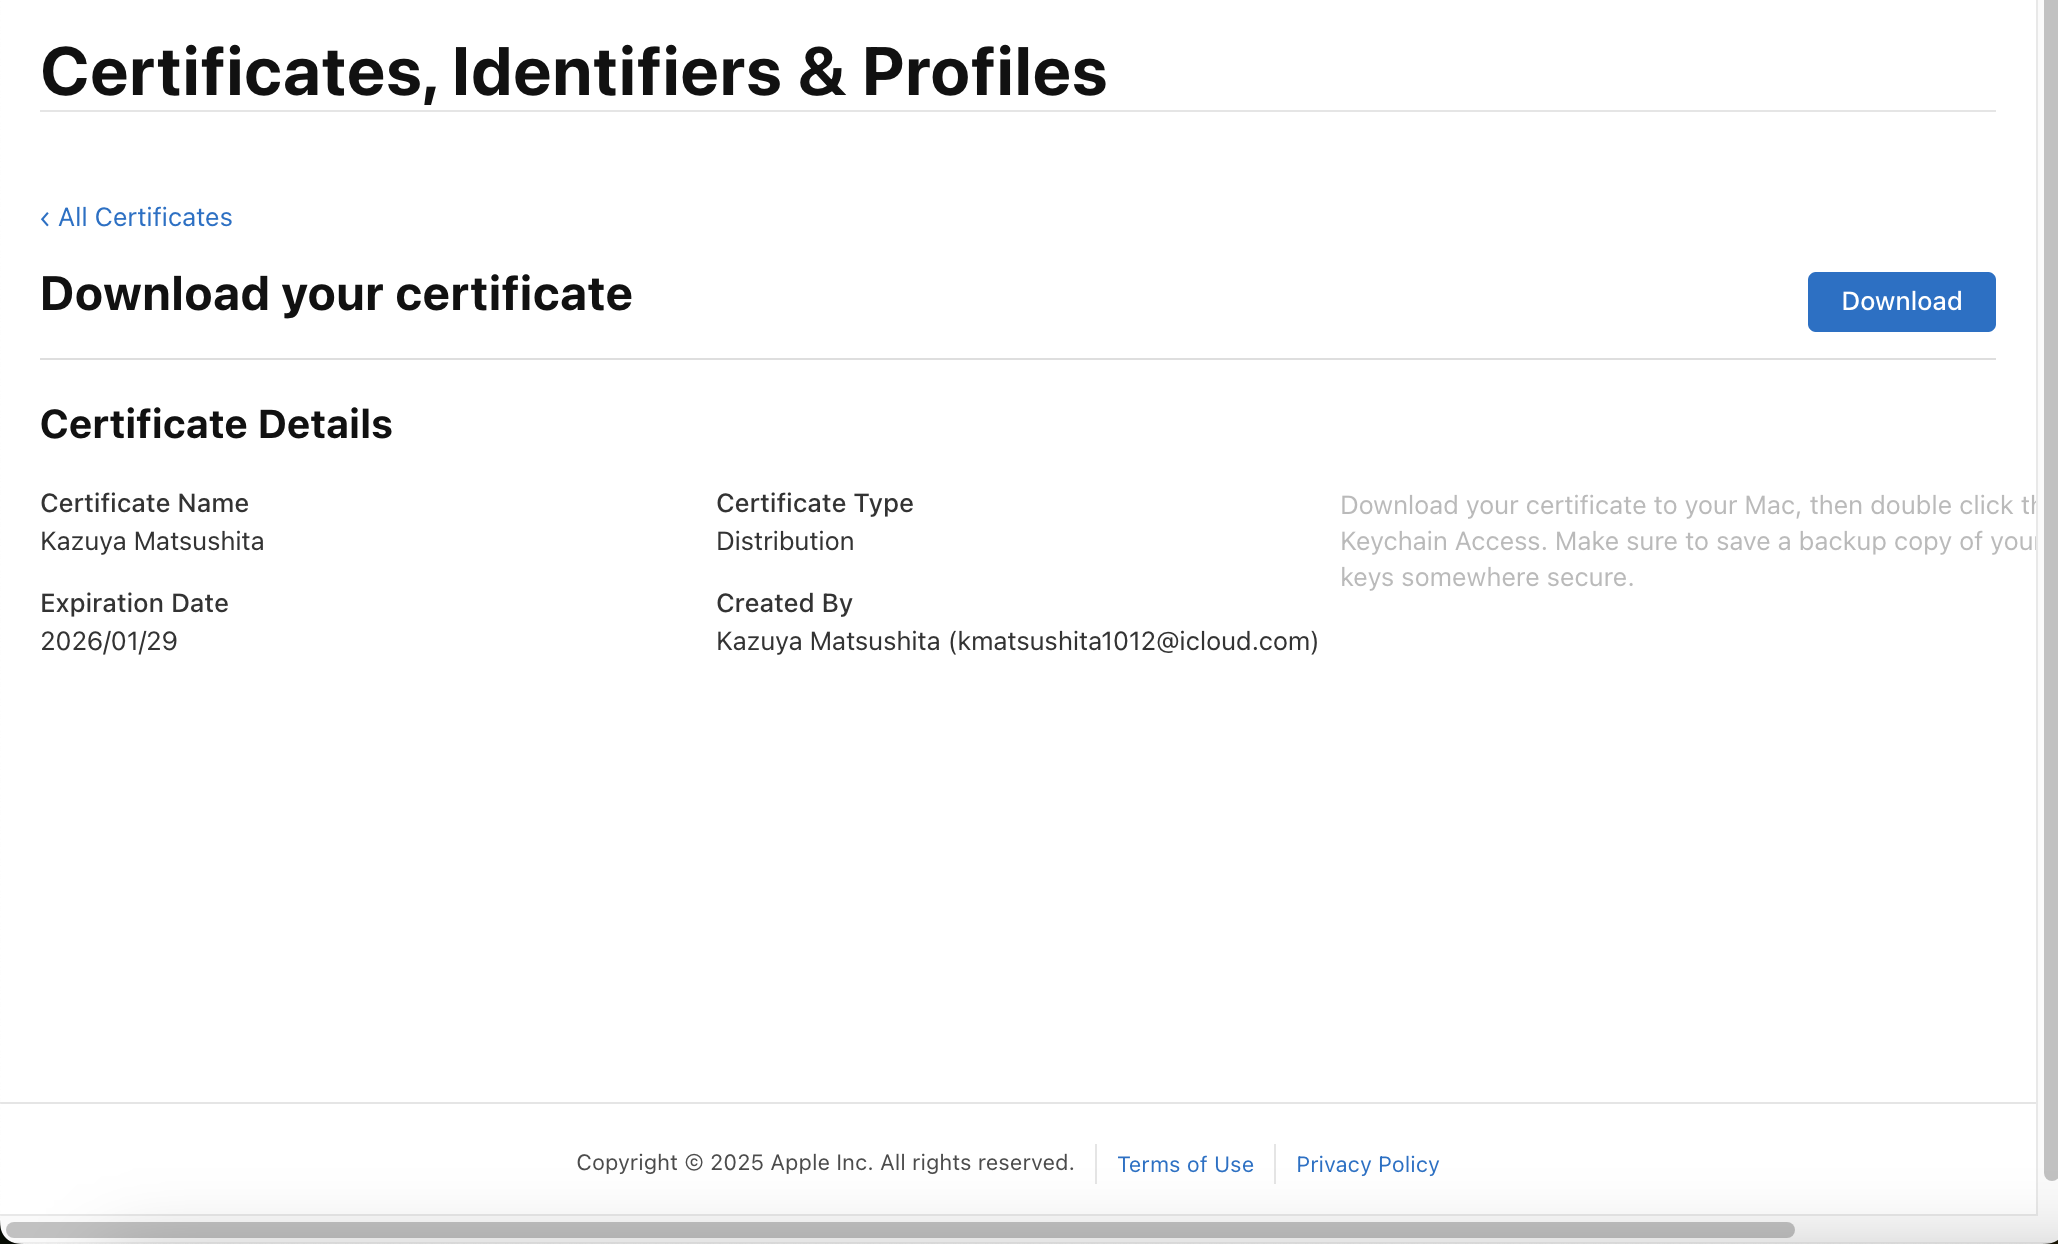
Task: Select the Certificate Name label
Action: point(144,503)
